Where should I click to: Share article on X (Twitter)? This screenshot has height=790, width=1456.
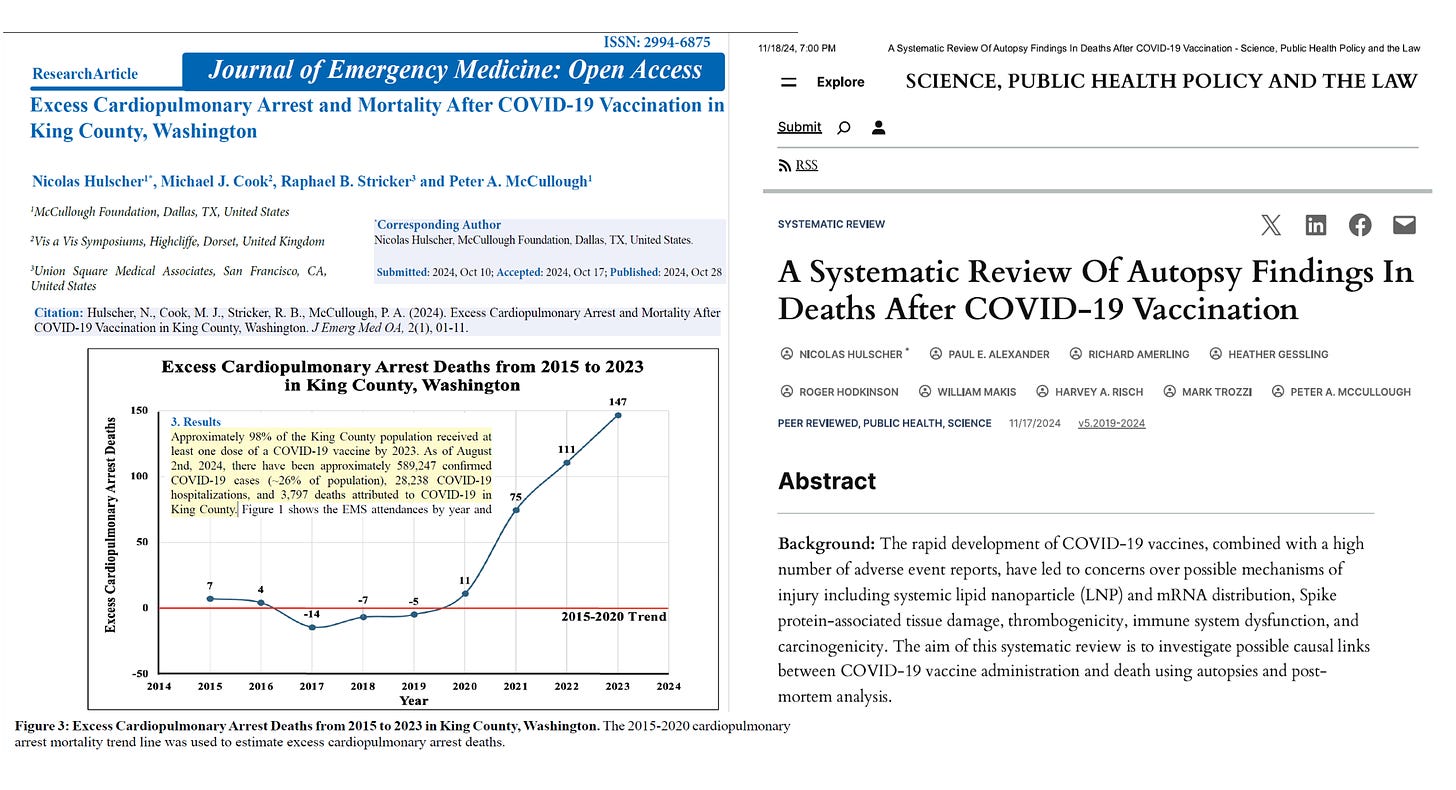[x=1271, y=225]
